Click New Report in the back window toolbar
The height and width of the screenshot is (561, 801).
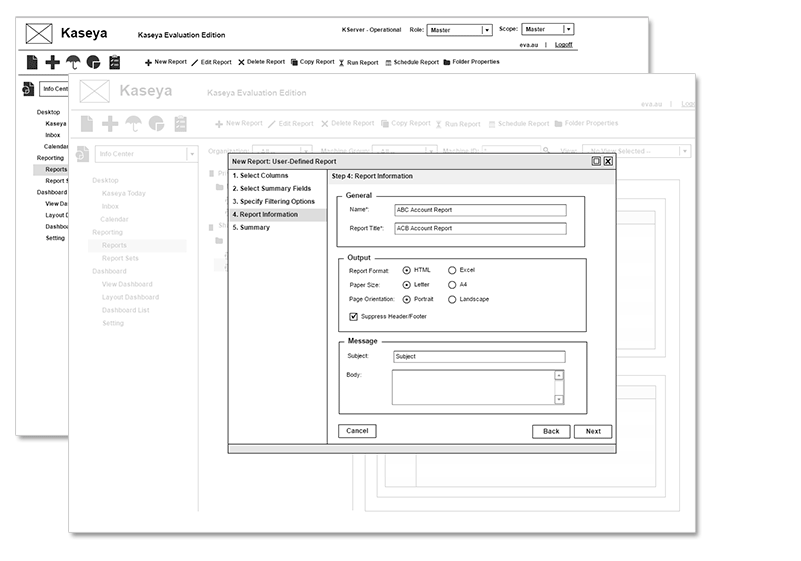(x=166, y=62)
